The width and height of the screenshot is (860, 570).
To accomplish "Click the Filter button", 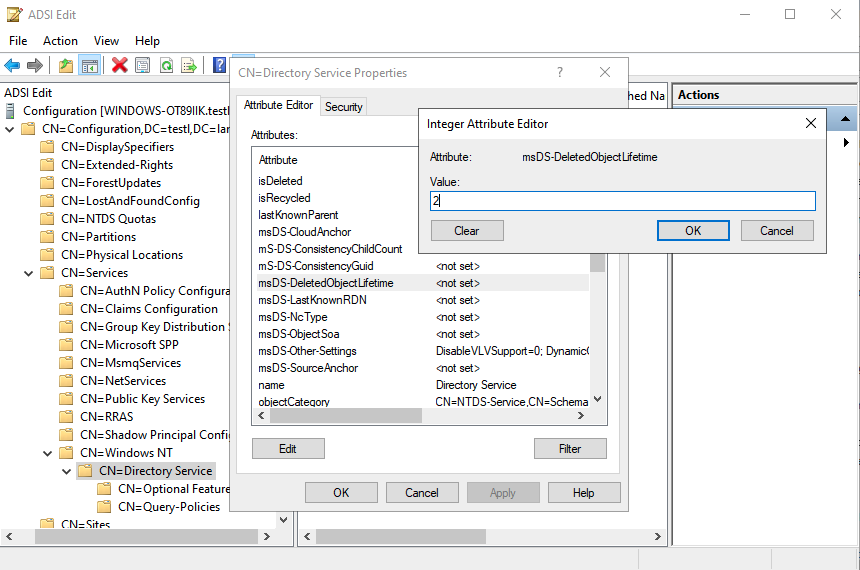I will [x=570, y=449].
